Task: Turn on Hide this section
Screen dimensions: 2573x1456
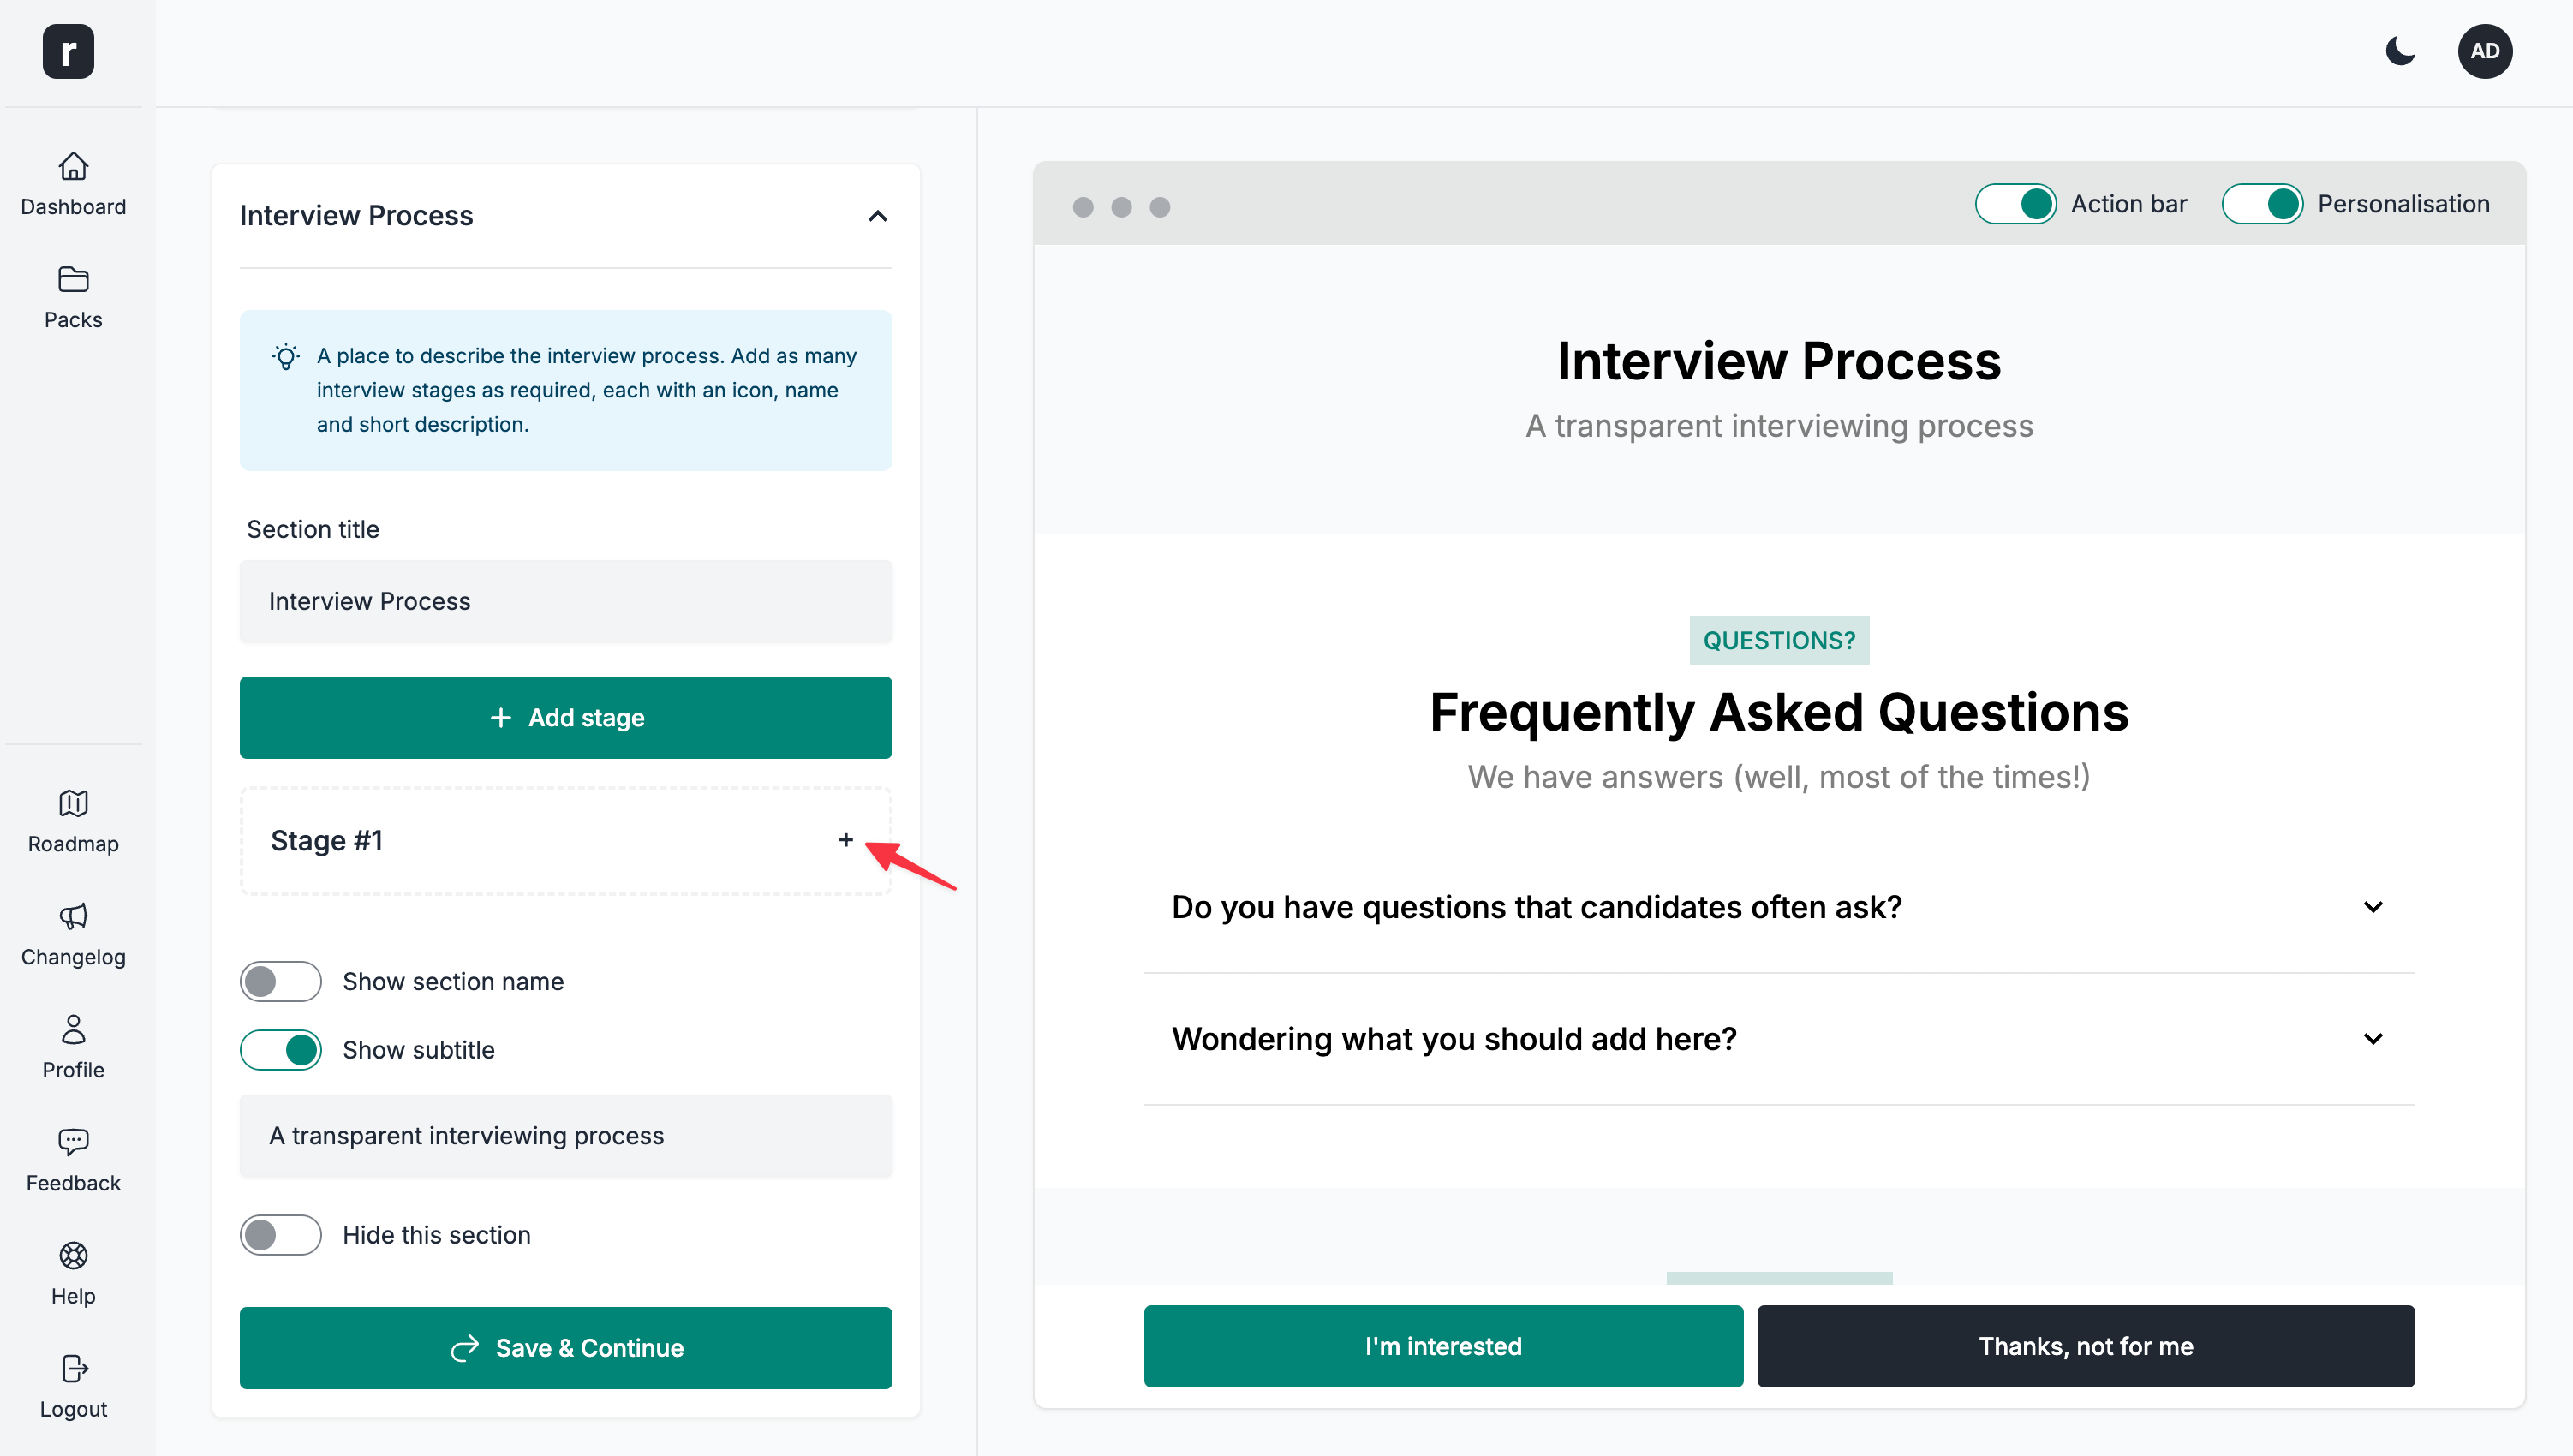Action: (280, 1235)
